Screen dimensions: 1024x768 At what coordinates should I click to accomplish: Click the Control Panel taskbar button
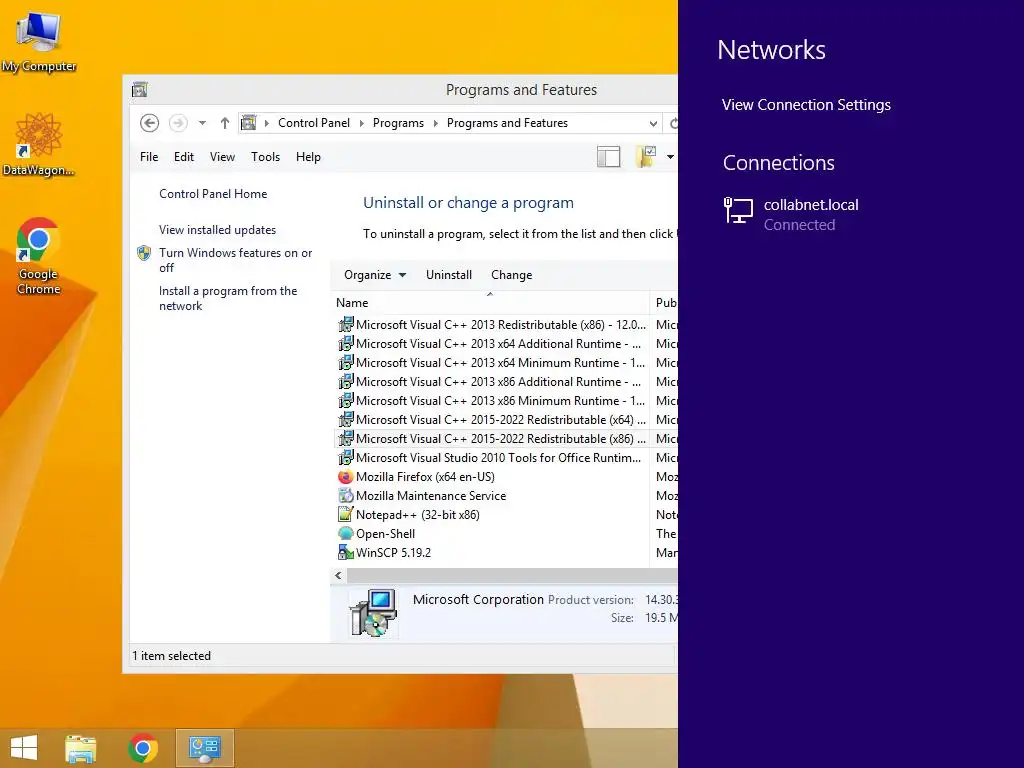click(x=205, y=748)
